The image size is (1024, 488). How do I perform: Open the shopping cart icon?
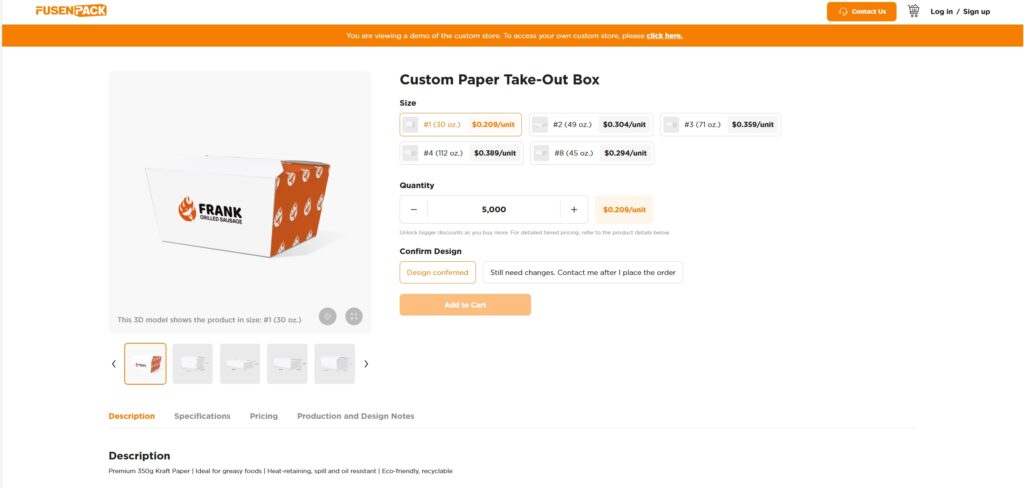(913, 11)
